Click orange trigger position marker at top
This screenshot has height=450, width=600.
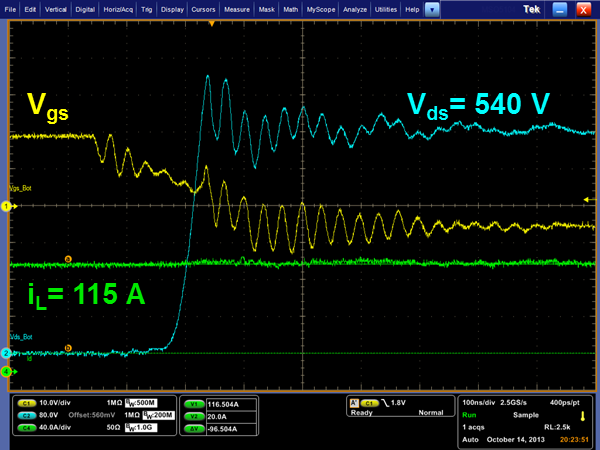211,22
